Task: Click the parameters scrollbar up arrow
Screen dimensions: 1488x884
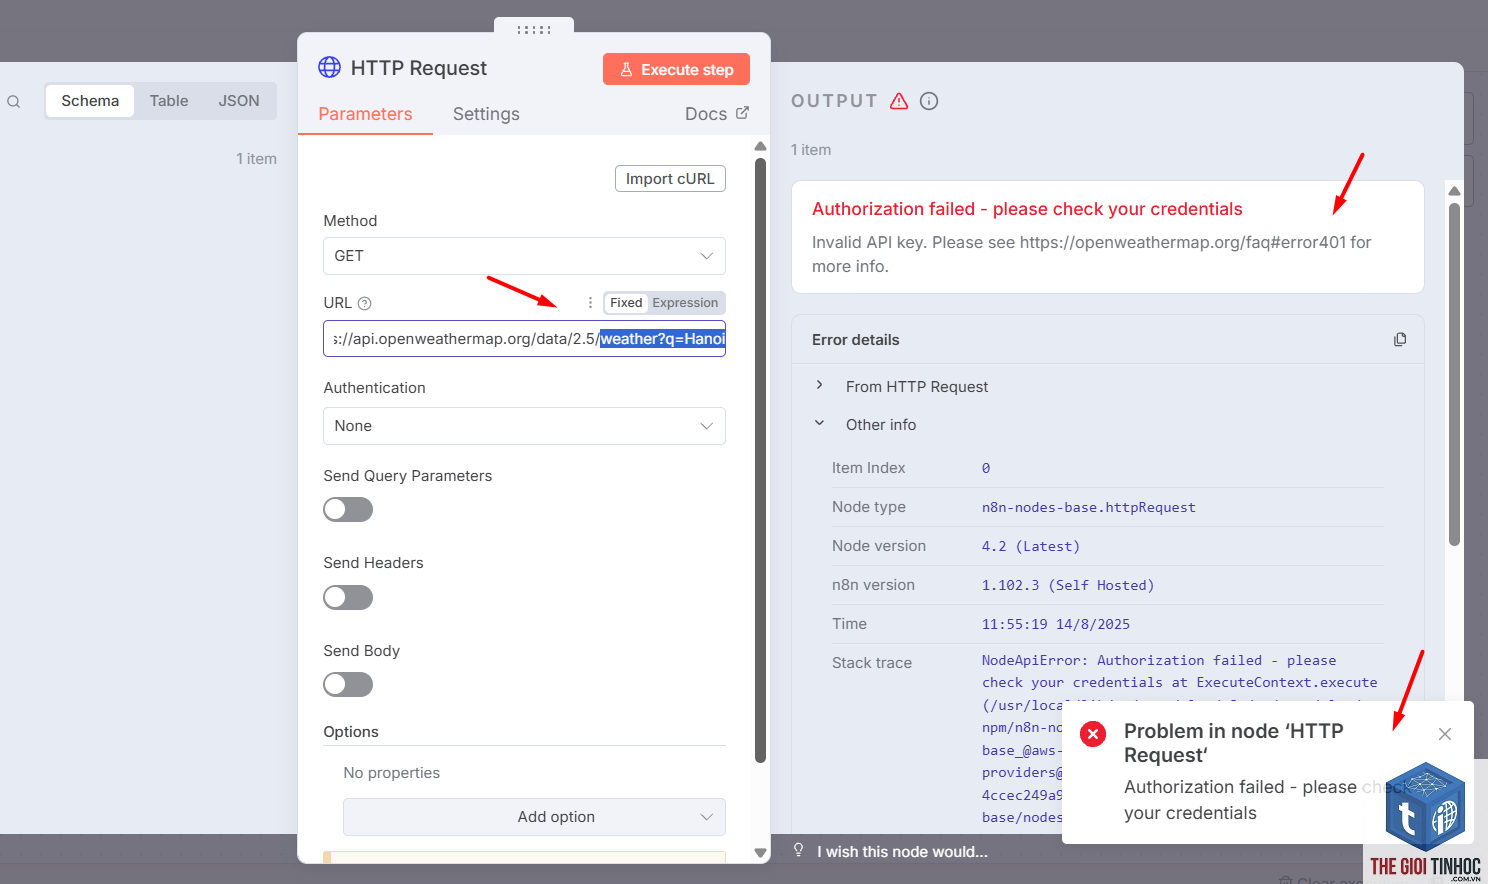Action: pos(760,146)
